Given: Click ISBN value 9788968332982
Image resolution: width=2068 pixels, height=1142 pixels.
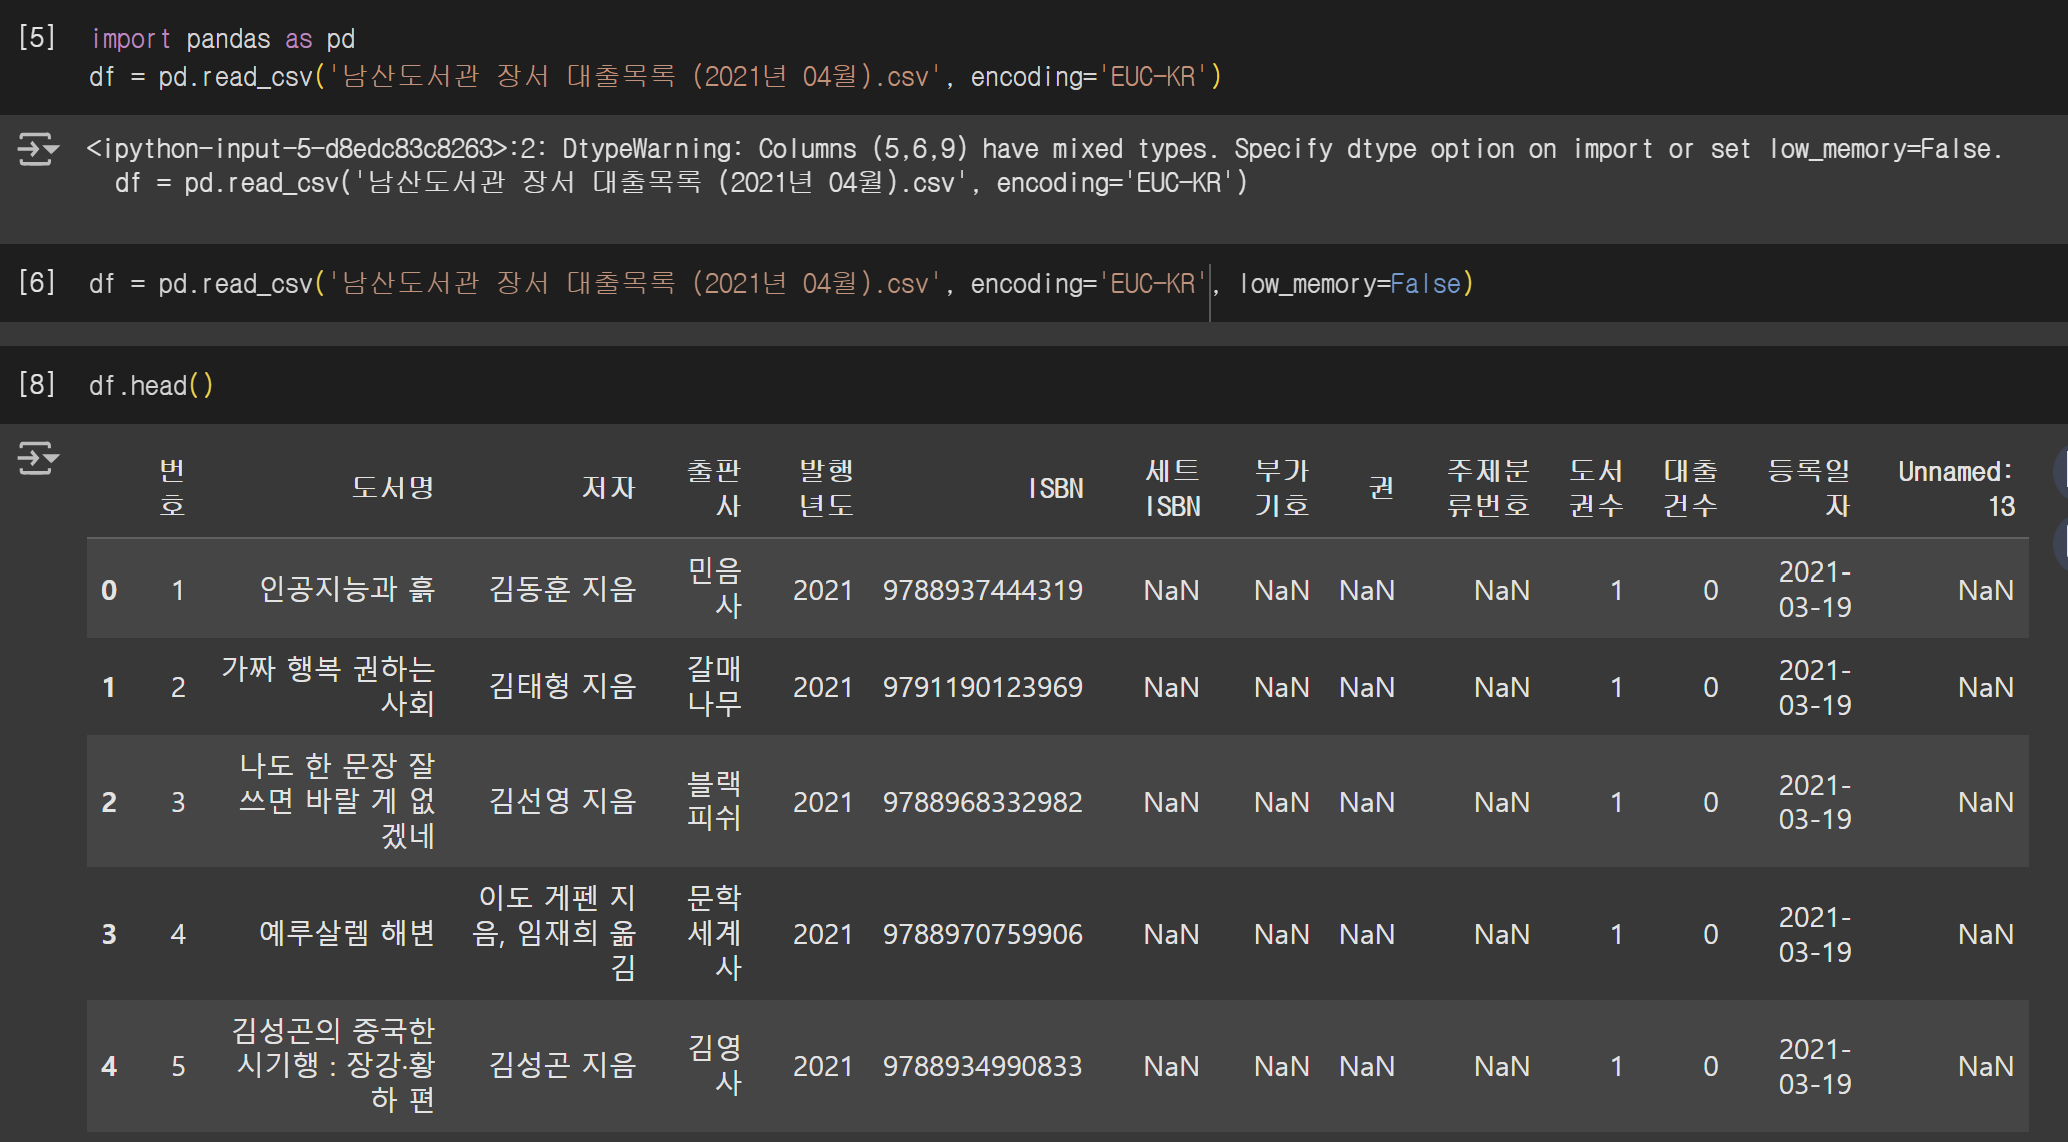Looking at the screenshot, I should pos(983,802).
